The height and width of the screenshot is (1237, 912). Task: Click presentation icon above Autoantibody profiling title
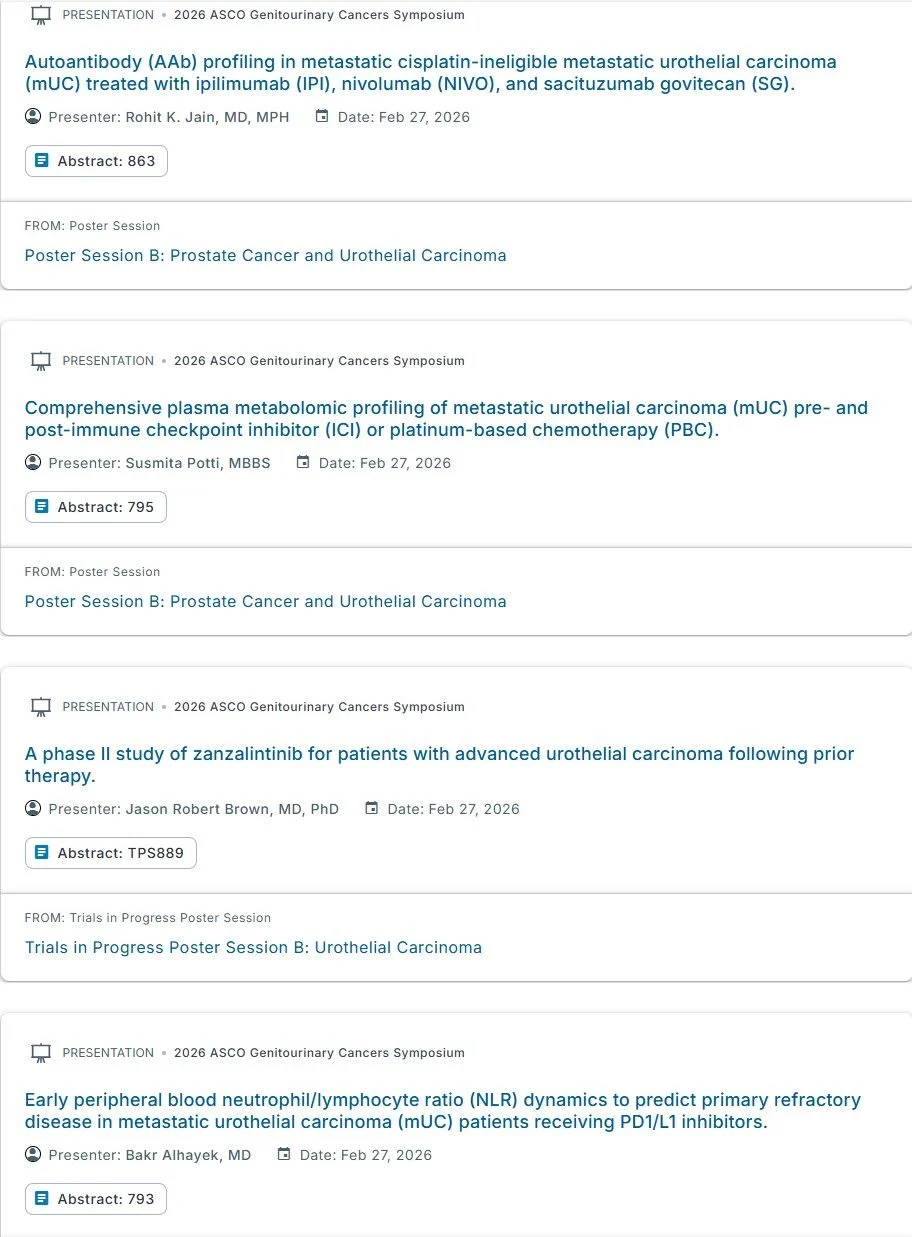41,15
